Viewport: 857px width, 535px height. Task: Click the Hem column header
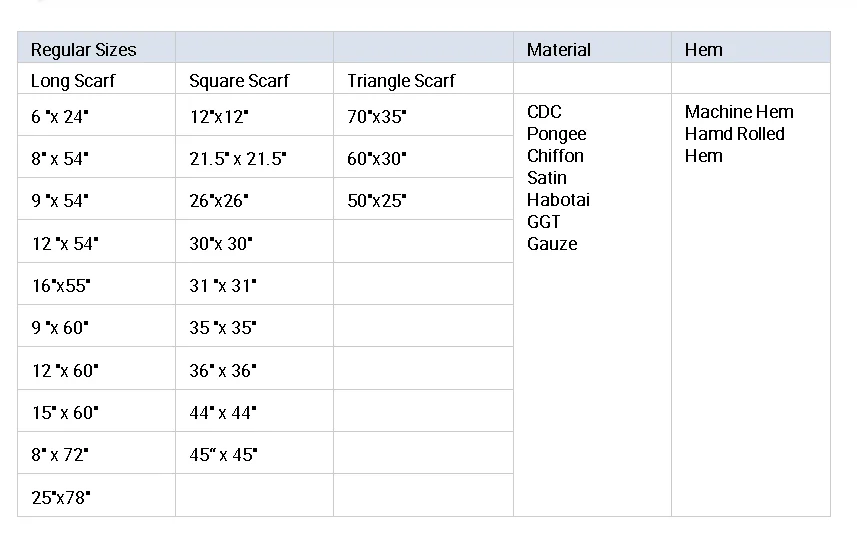(703, 50)
